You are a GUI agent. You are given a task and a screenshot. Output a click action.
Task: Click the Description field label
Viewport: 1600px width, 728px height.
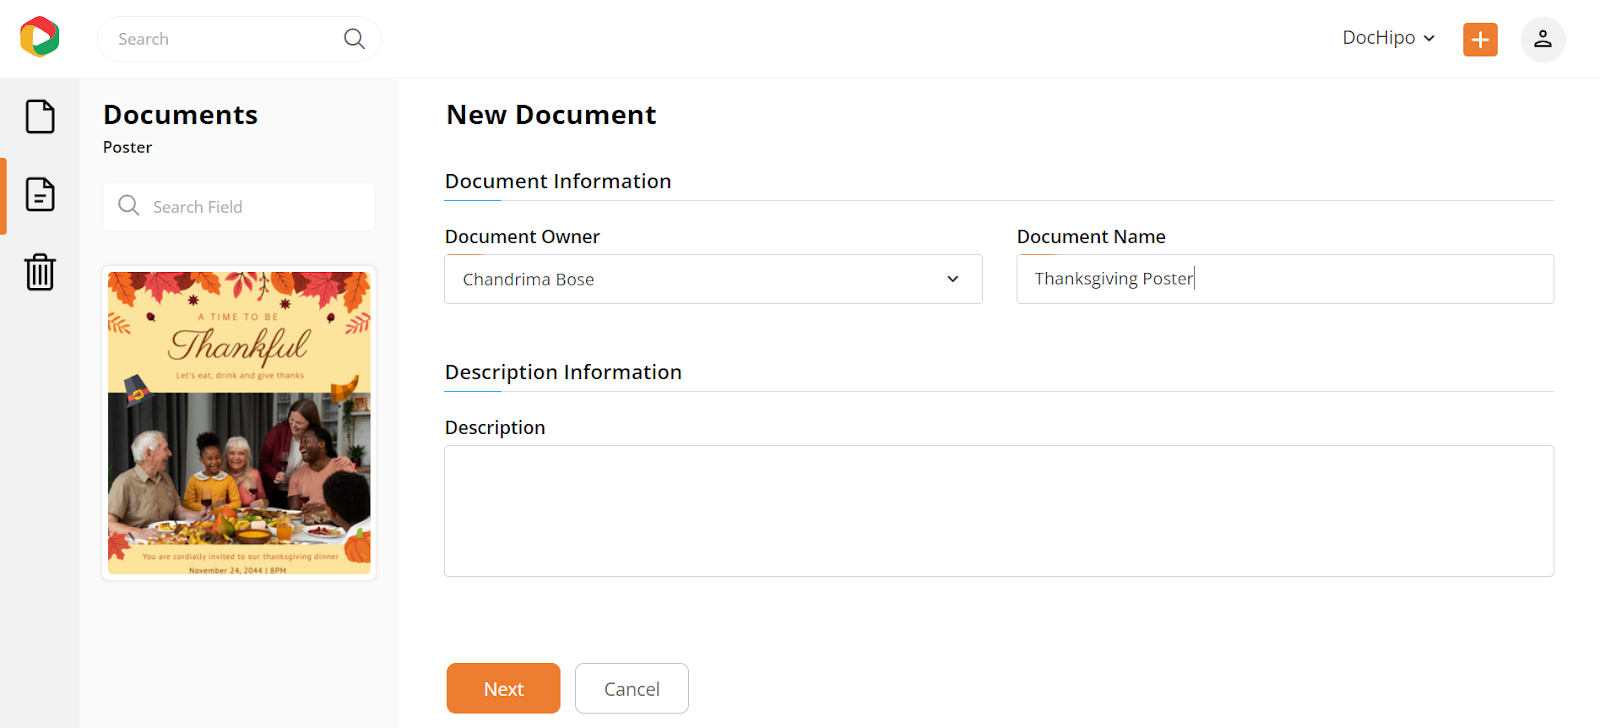[x=495, y=428]
